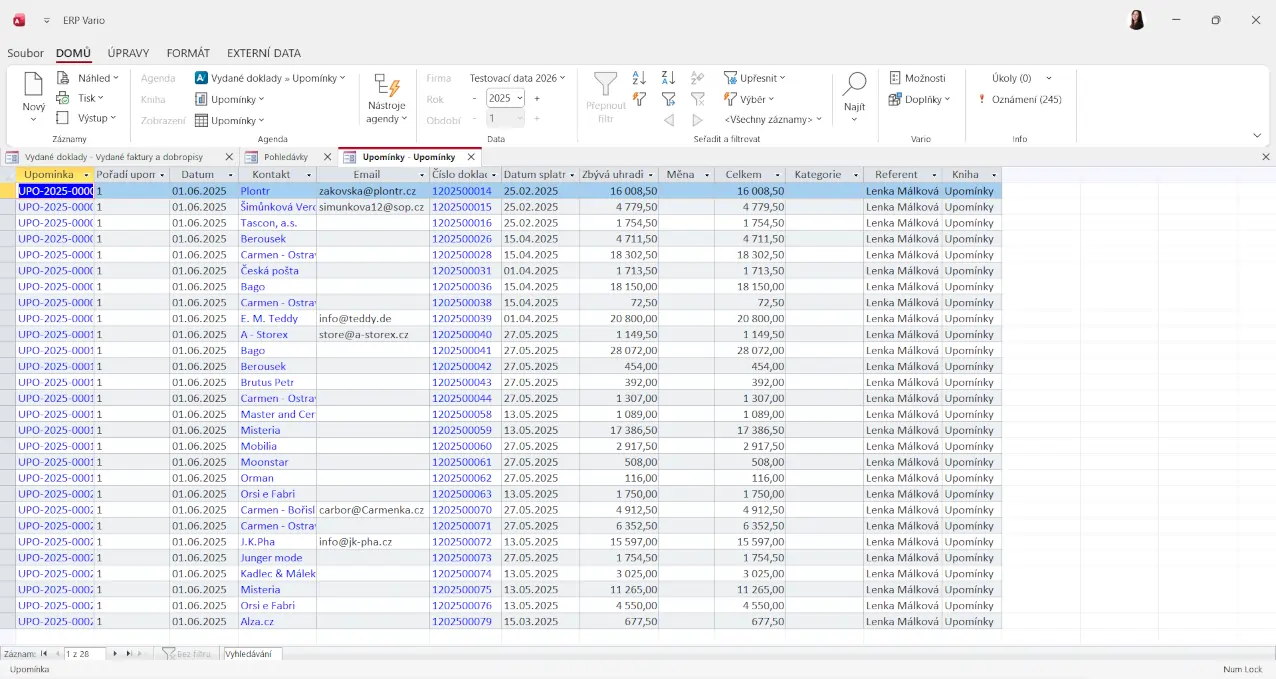Click the user profile avatar in title bar

tap(1136, 20)
